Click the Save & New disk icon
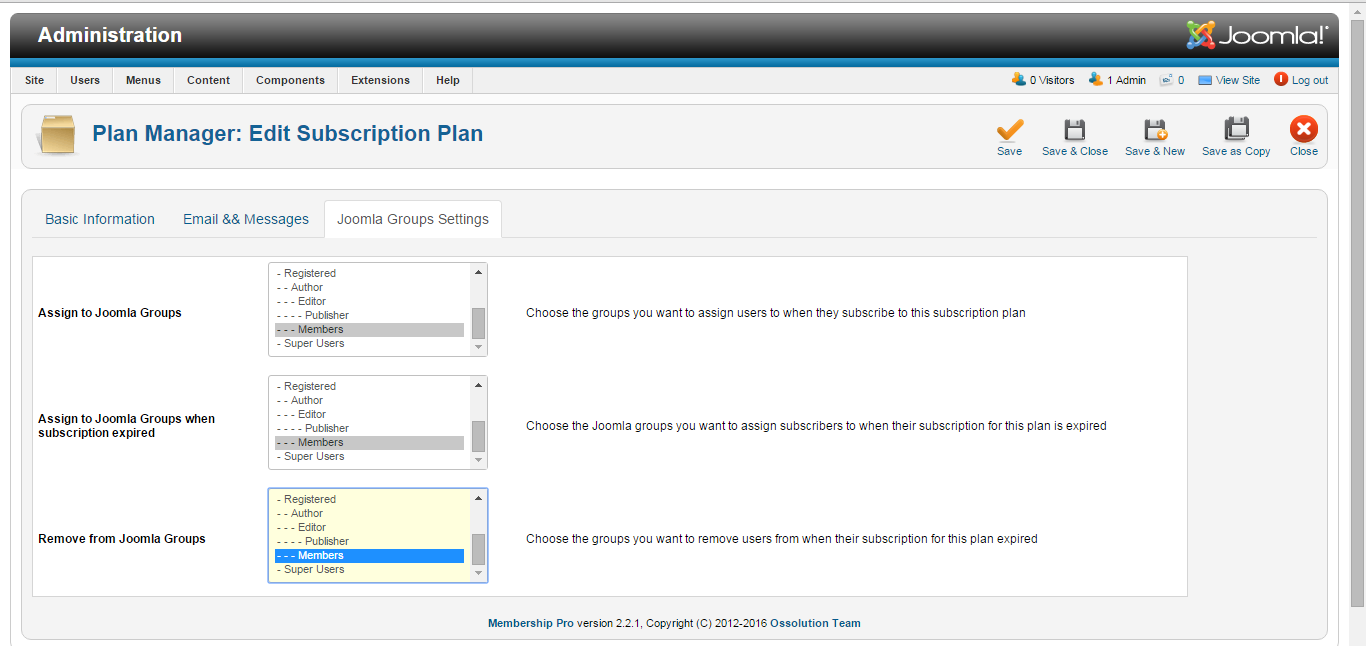Viewport: 1366px width, 646px height. pos(1155,130)
